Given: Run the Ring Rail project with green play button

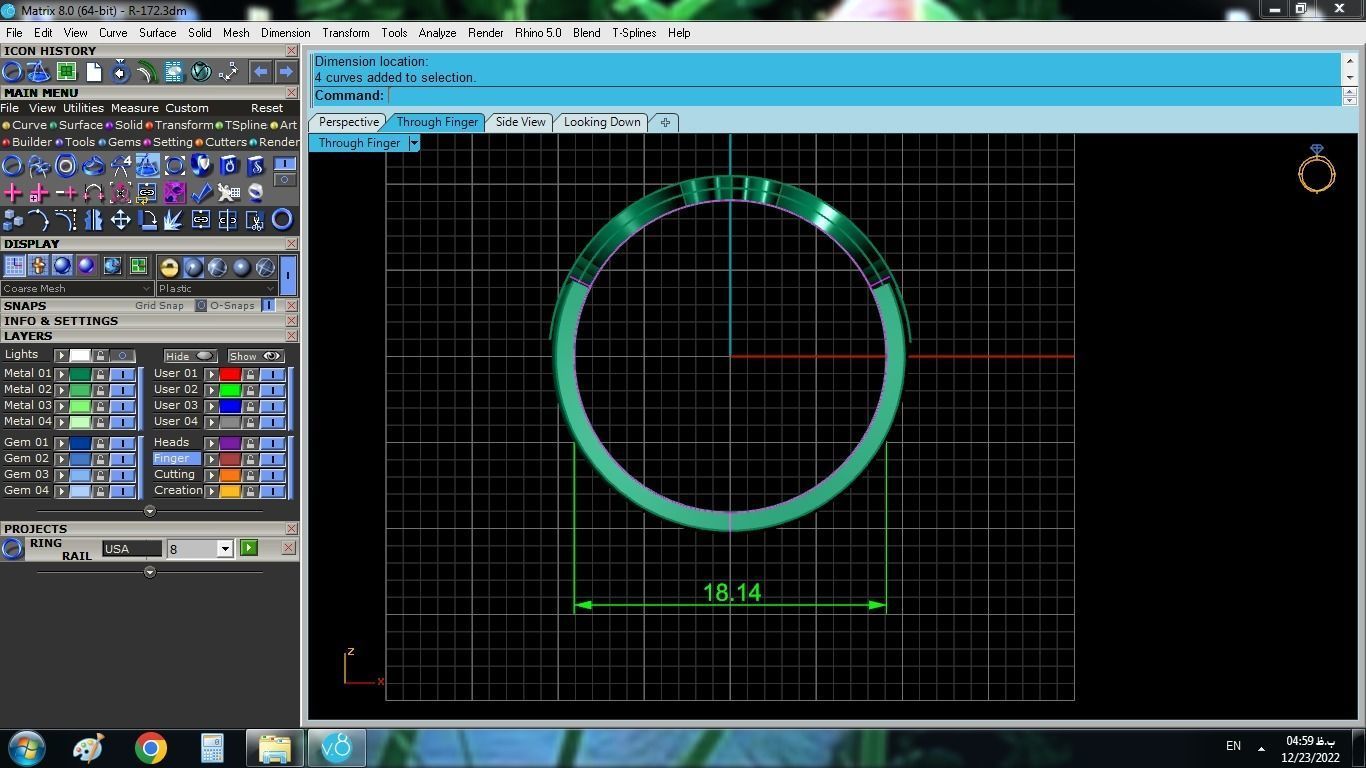Looking at the screenshot, I should (248, 548).
